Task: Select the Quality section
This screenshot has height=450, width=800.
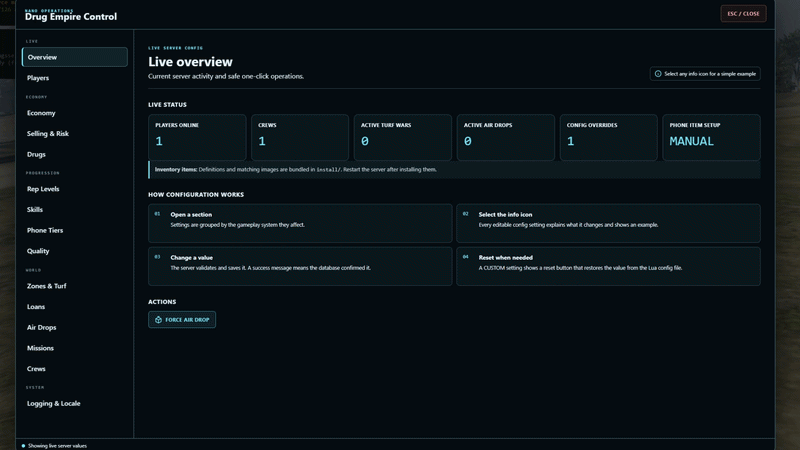Action: click(74, 251)
